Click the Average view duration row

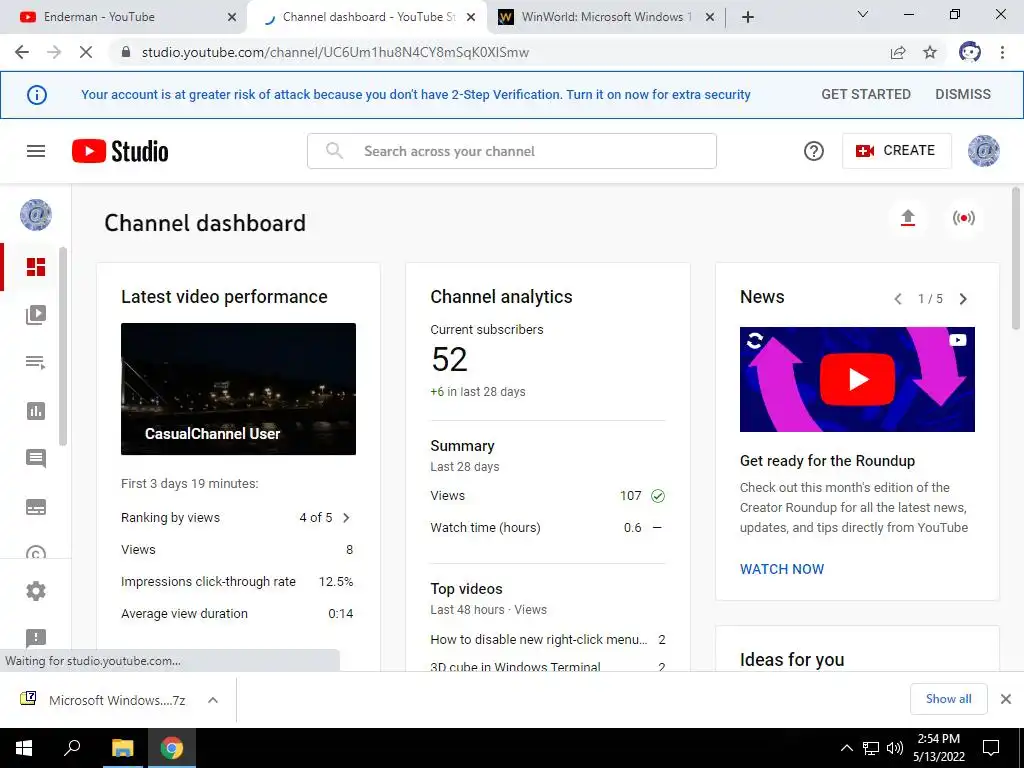237,614
